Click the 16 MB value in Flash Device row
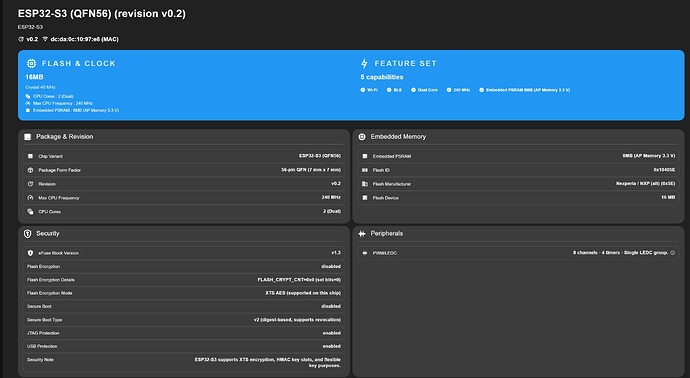The height and width of the screenshot is (378, 690). pyautogui.click(x=668, y=198)
